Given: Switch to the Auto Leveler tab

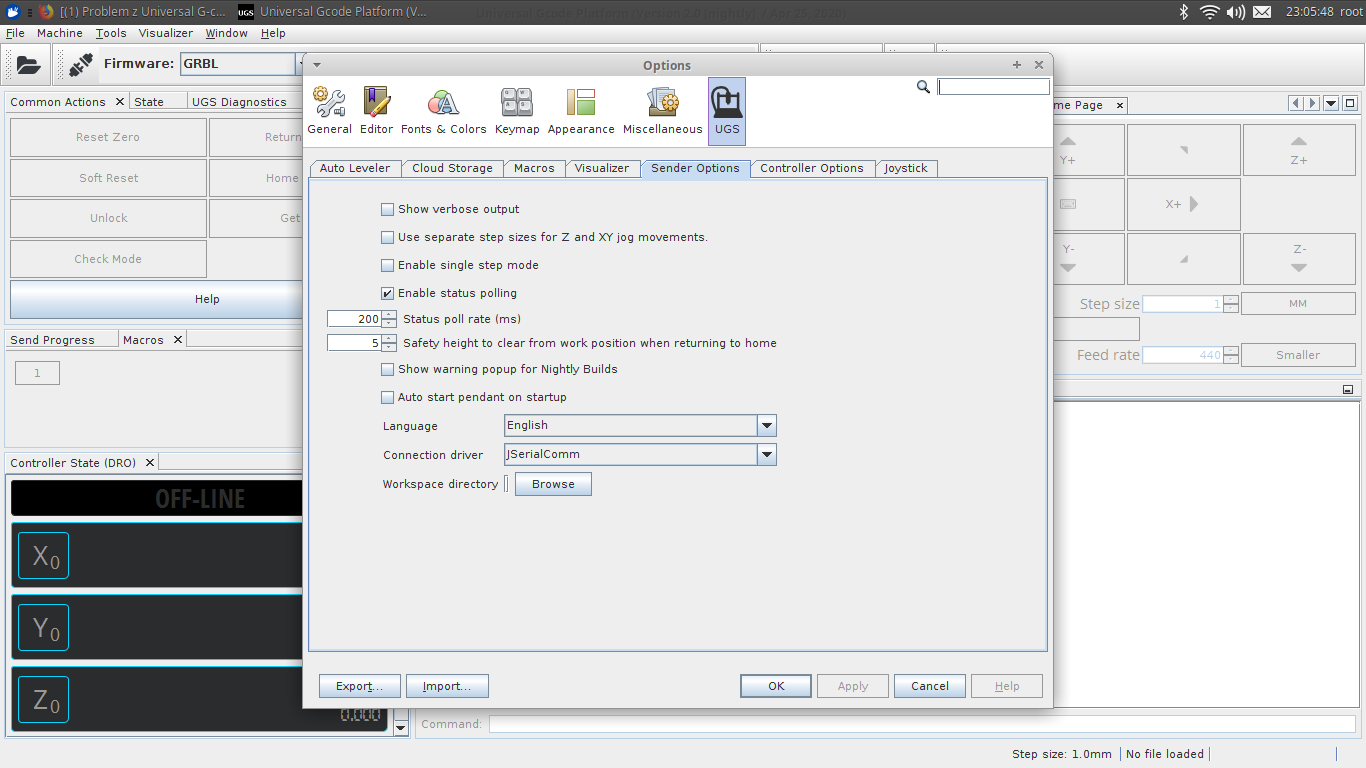Looking at the screenshot, I should pyautogui.click(x=355, y=168).
